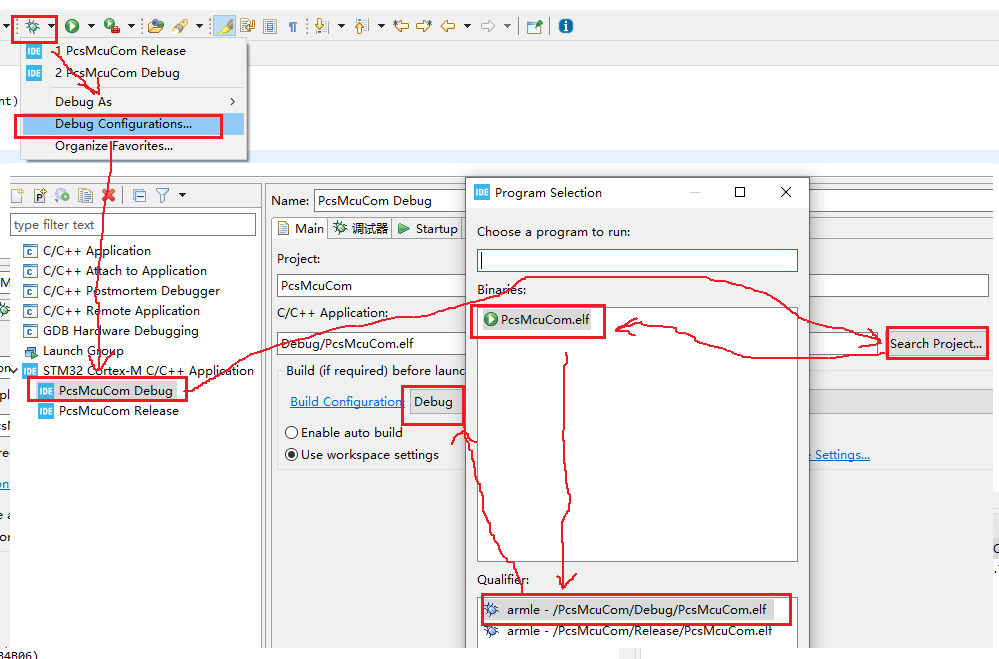Click the Previous Annotation up-arrow icon

pos(361,26)
